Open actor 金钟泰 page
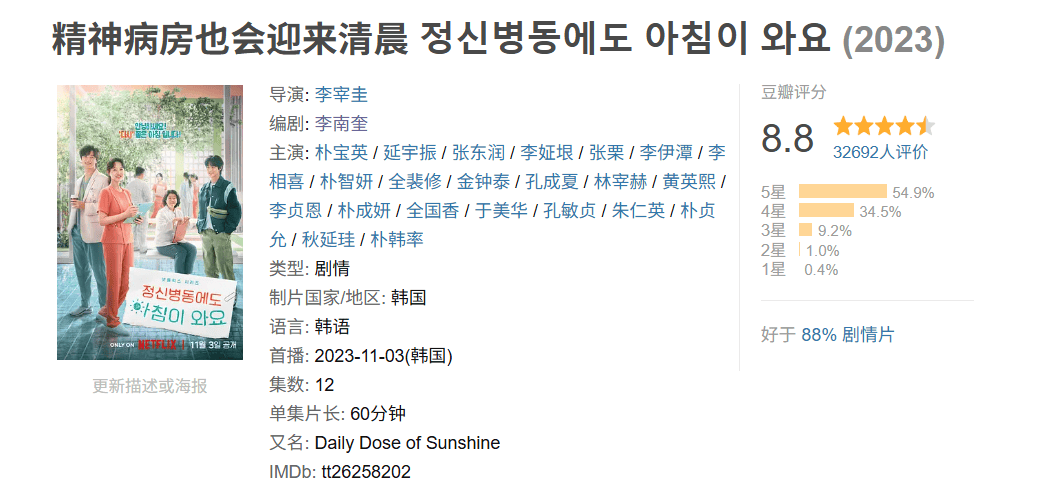 tap(483, 181)
